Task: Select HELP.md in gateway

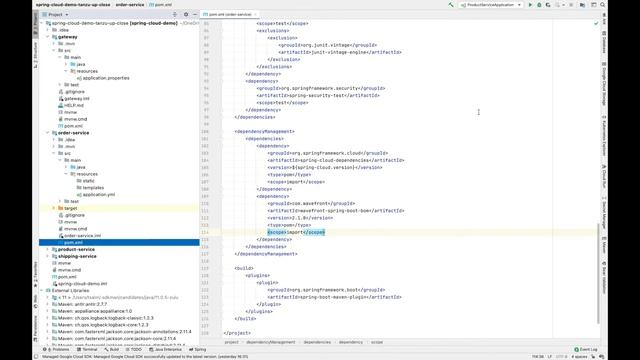Action: [71, 105]
